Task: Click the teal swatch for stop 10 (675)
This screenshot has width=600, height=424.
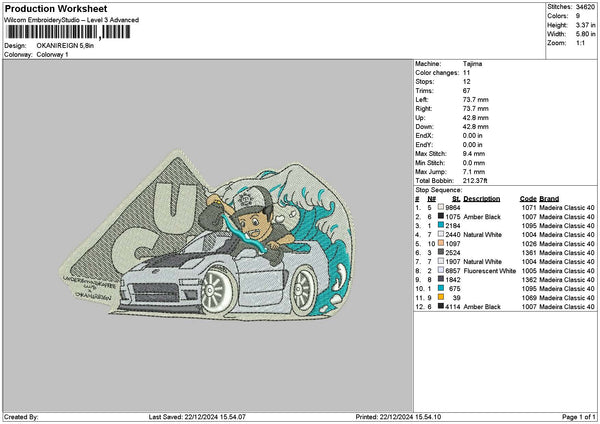Action: coord(441,288)
